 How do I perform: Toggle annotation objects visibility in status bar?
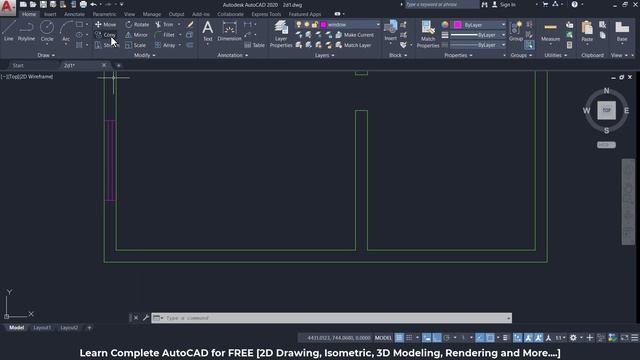click(528, 338)
